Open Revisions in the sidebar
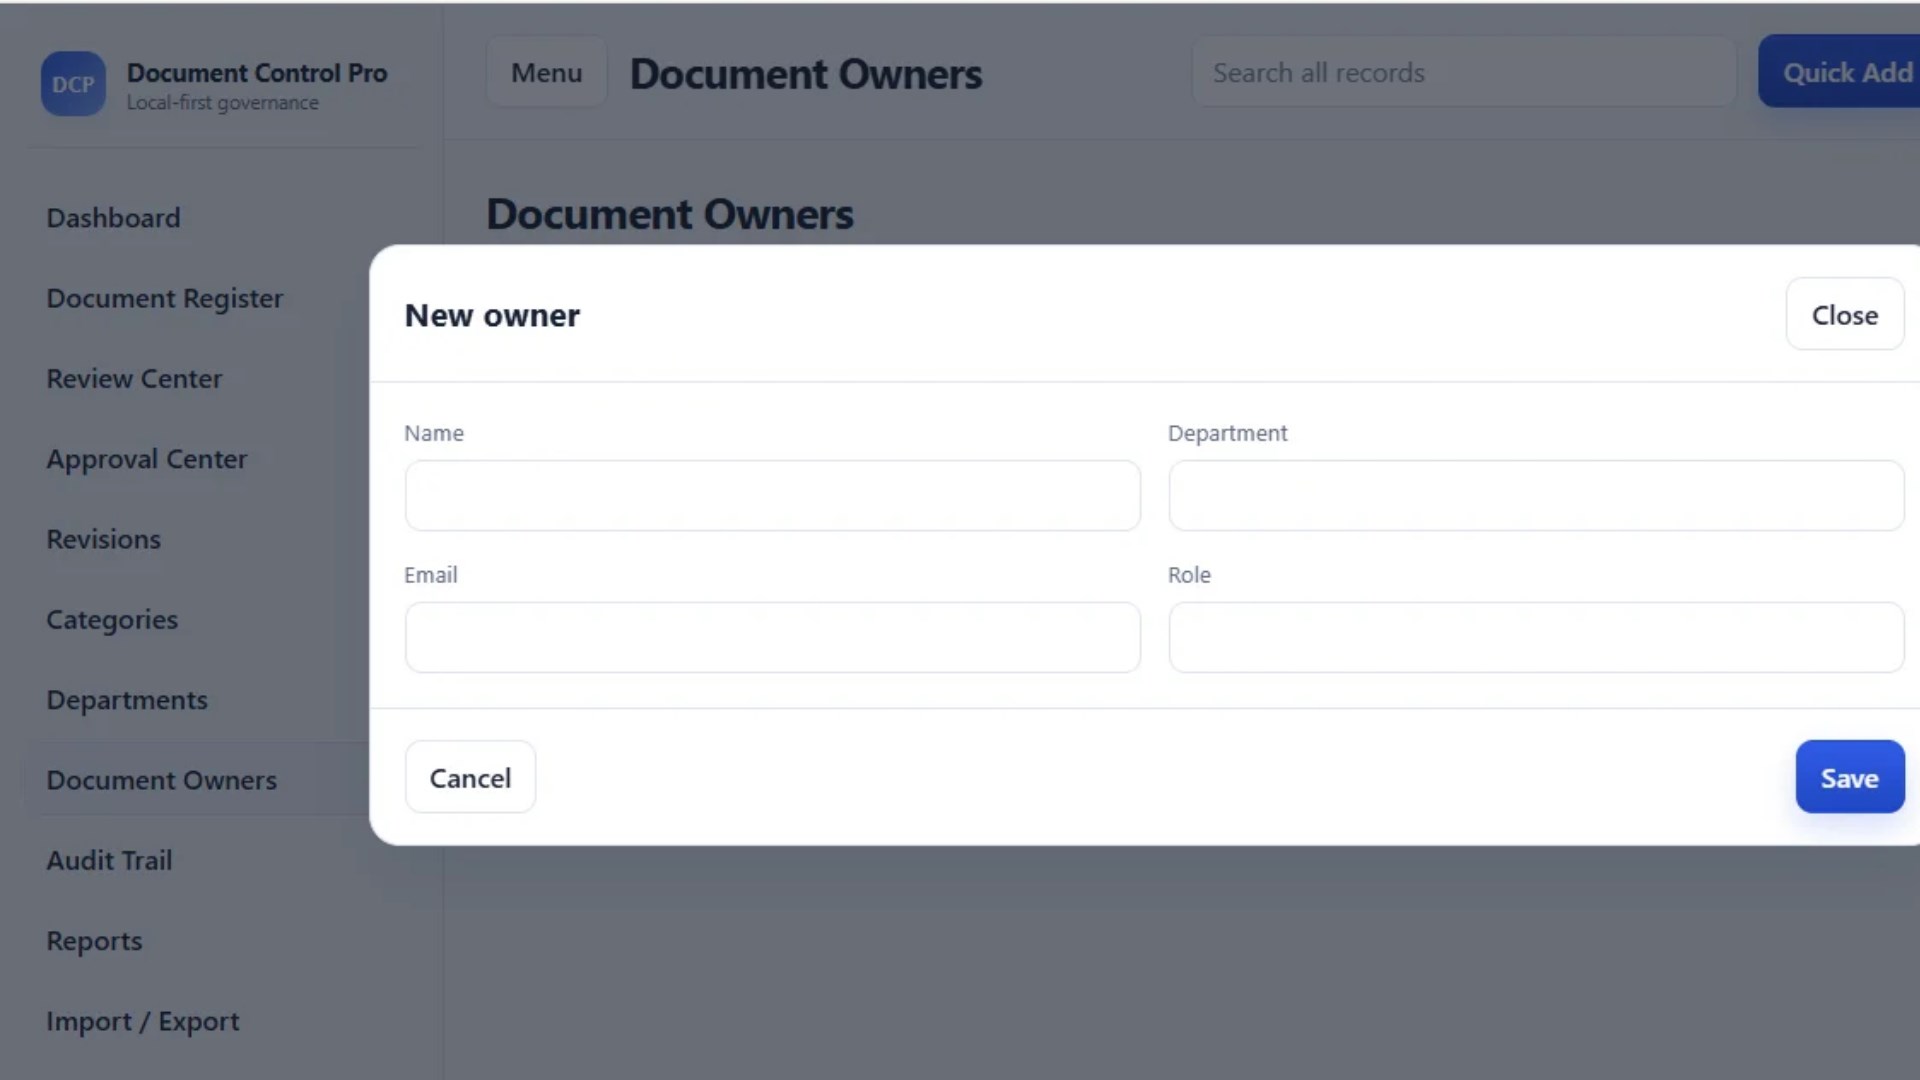This screenshot has height=1080, width=1920. coord(103,539)
